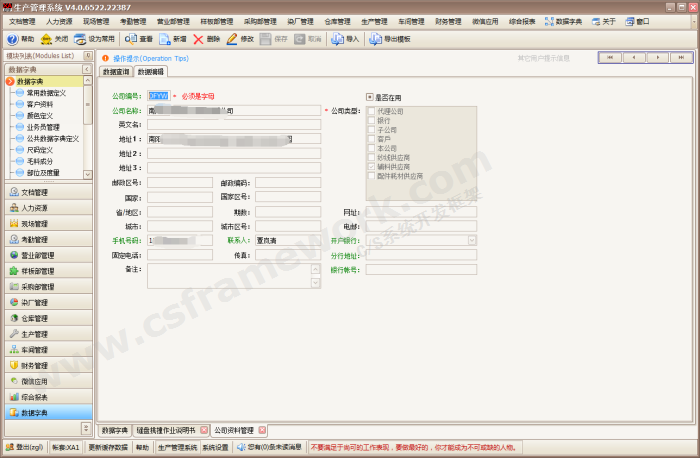Toggle the 是否在用 (In use) checkbox
The height and width of the screenshot is (458, 700).
370,95
